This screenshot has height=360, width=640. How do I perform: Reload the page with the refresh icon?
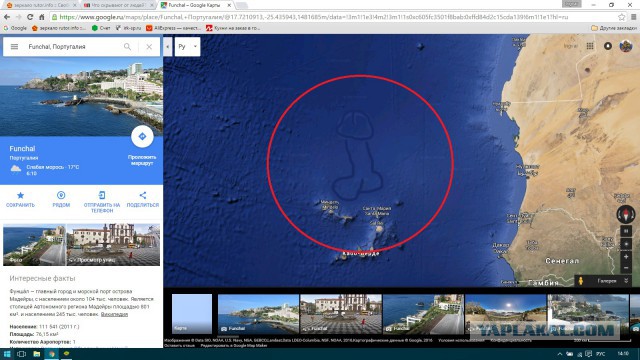tap(30, 17)
